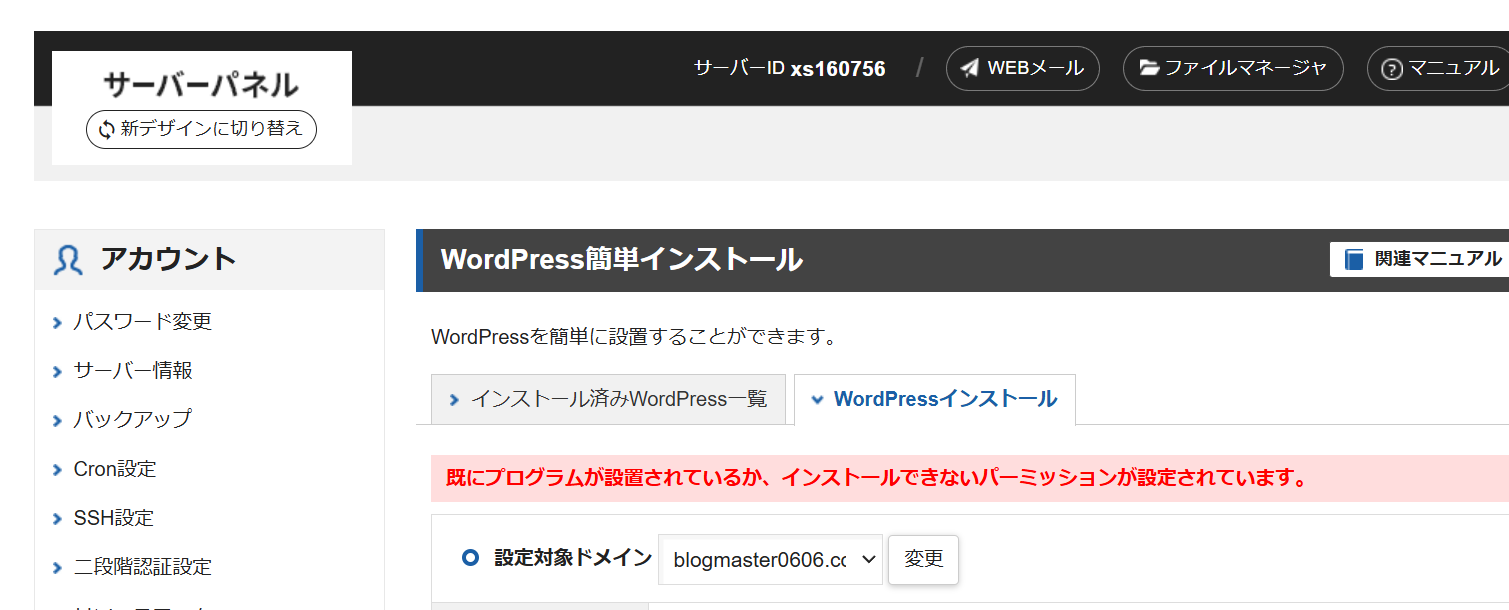This screenshot has height=610, width=1509.
Task: Click the book icon for 関連マニュアル
Action: (x=1354, y=259)
